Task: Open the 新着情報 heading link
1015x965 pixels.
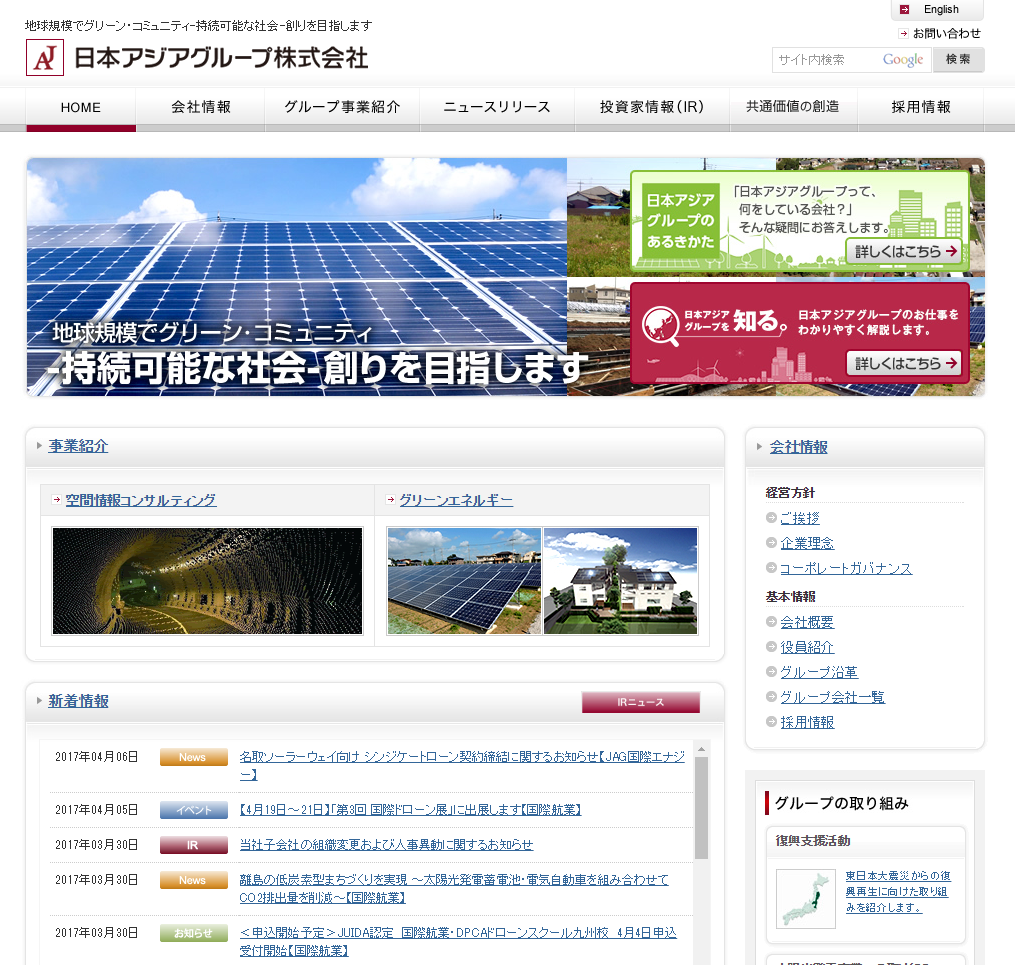Action: pos(78,701)
